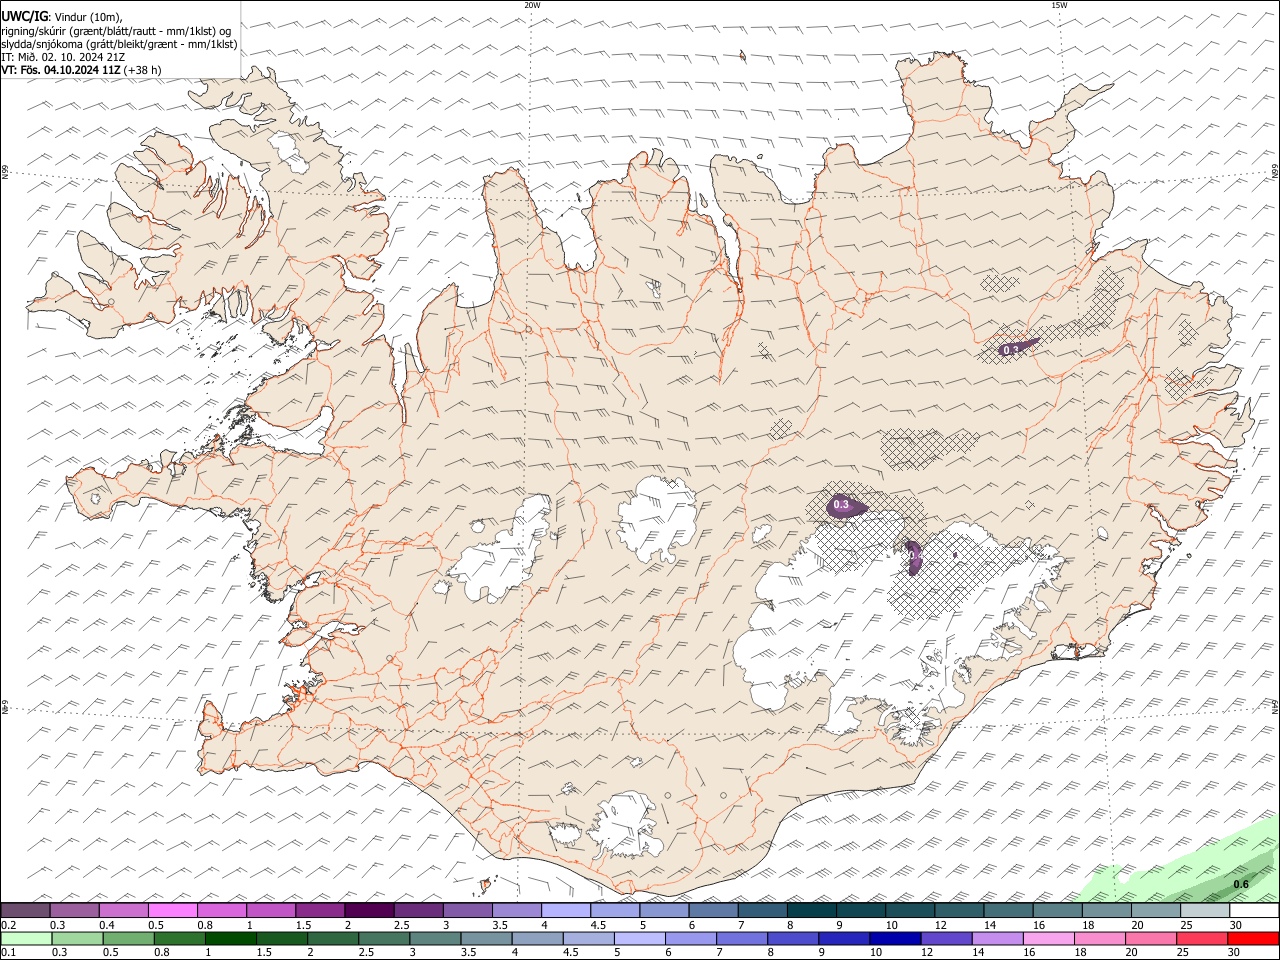Viewport: 1280px width, 960px height.
Task: Click the 15W longitude label
Action: 1059,5
